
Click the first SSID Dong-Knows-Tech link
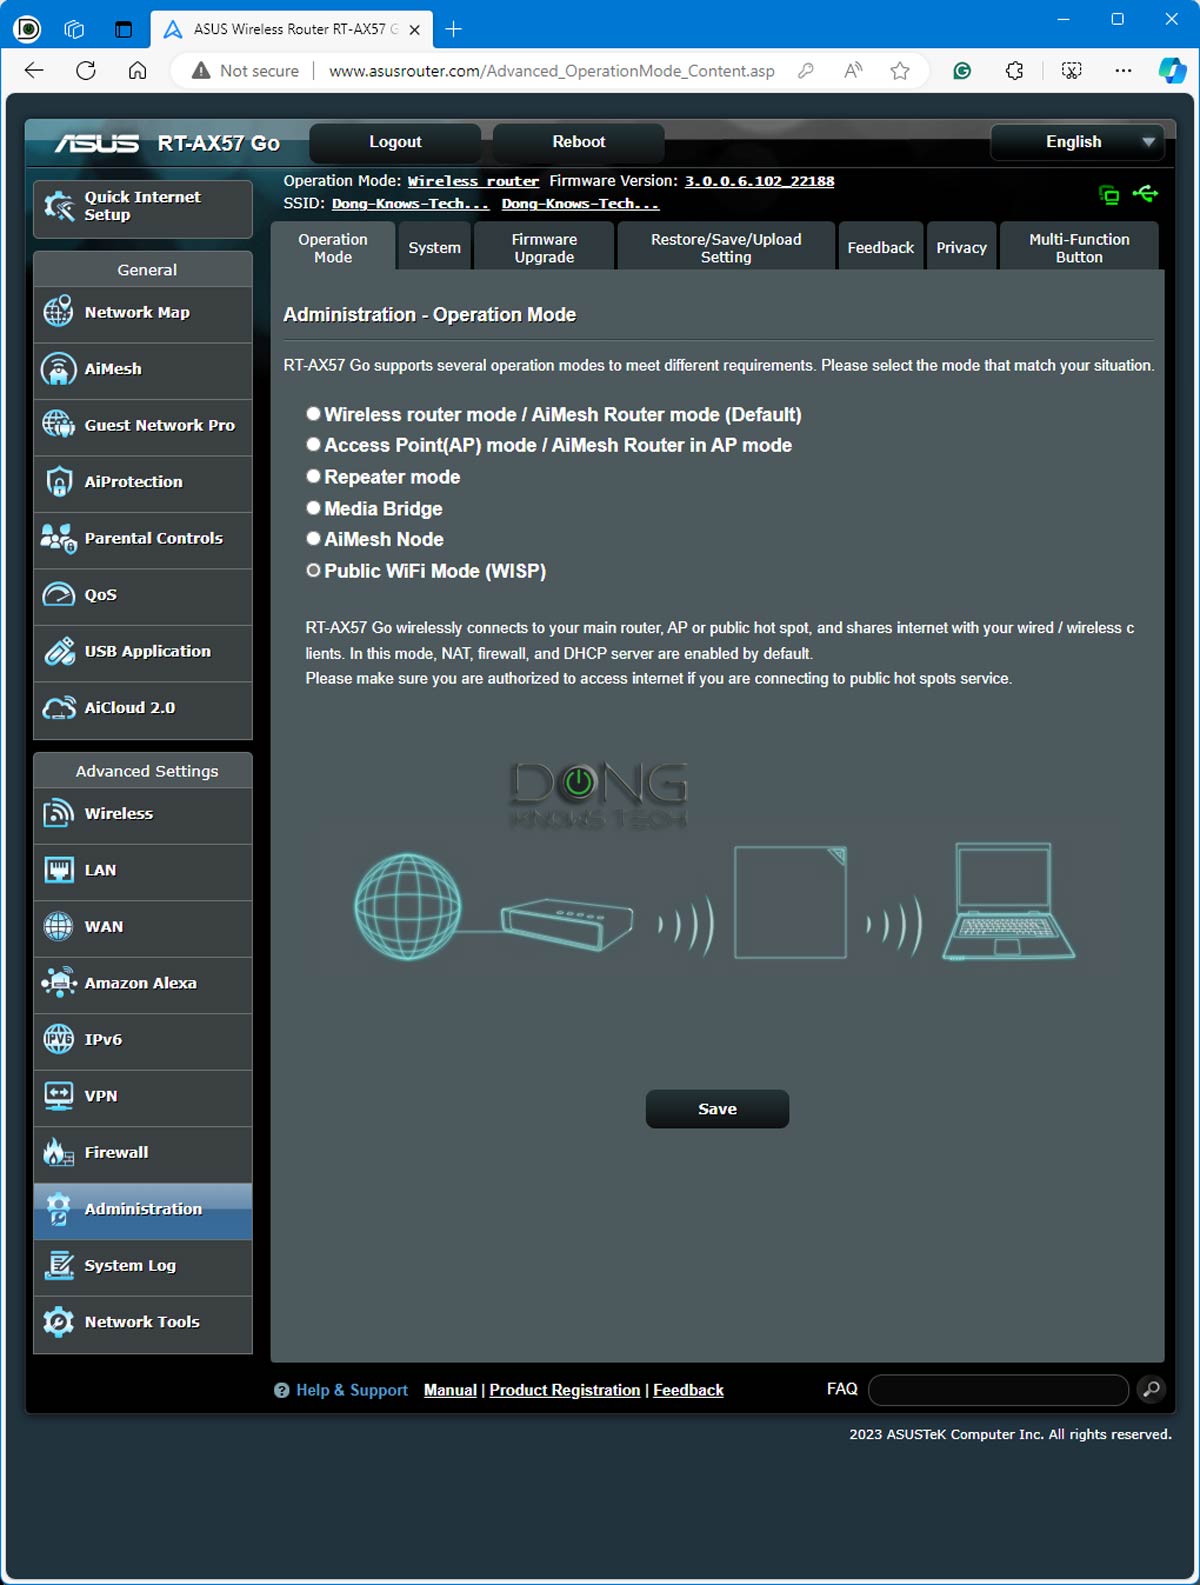point(410,204)
